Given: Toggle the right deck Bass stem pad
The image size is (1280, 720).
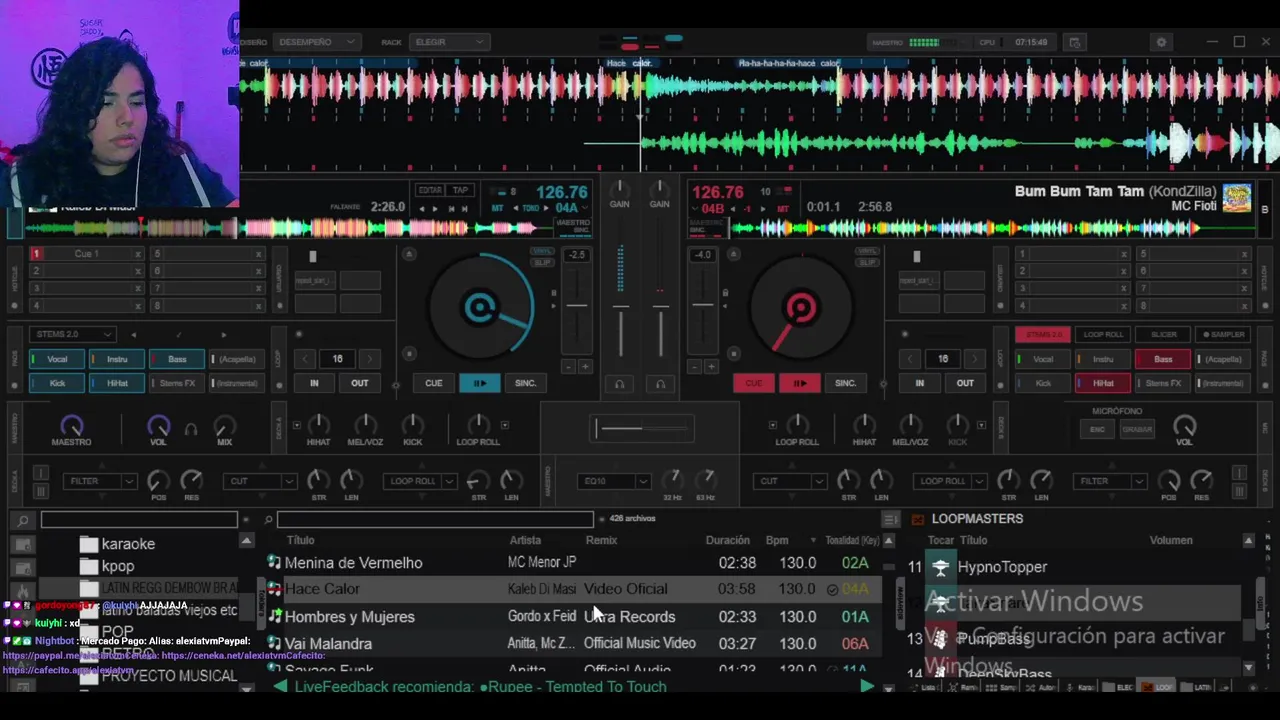Looking at the screenshot, I should click(1162, 359).
